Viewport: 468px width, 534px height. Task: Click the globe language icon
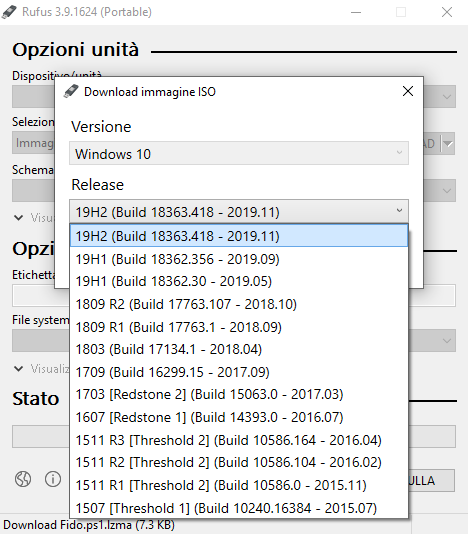(x=23, y=480)
